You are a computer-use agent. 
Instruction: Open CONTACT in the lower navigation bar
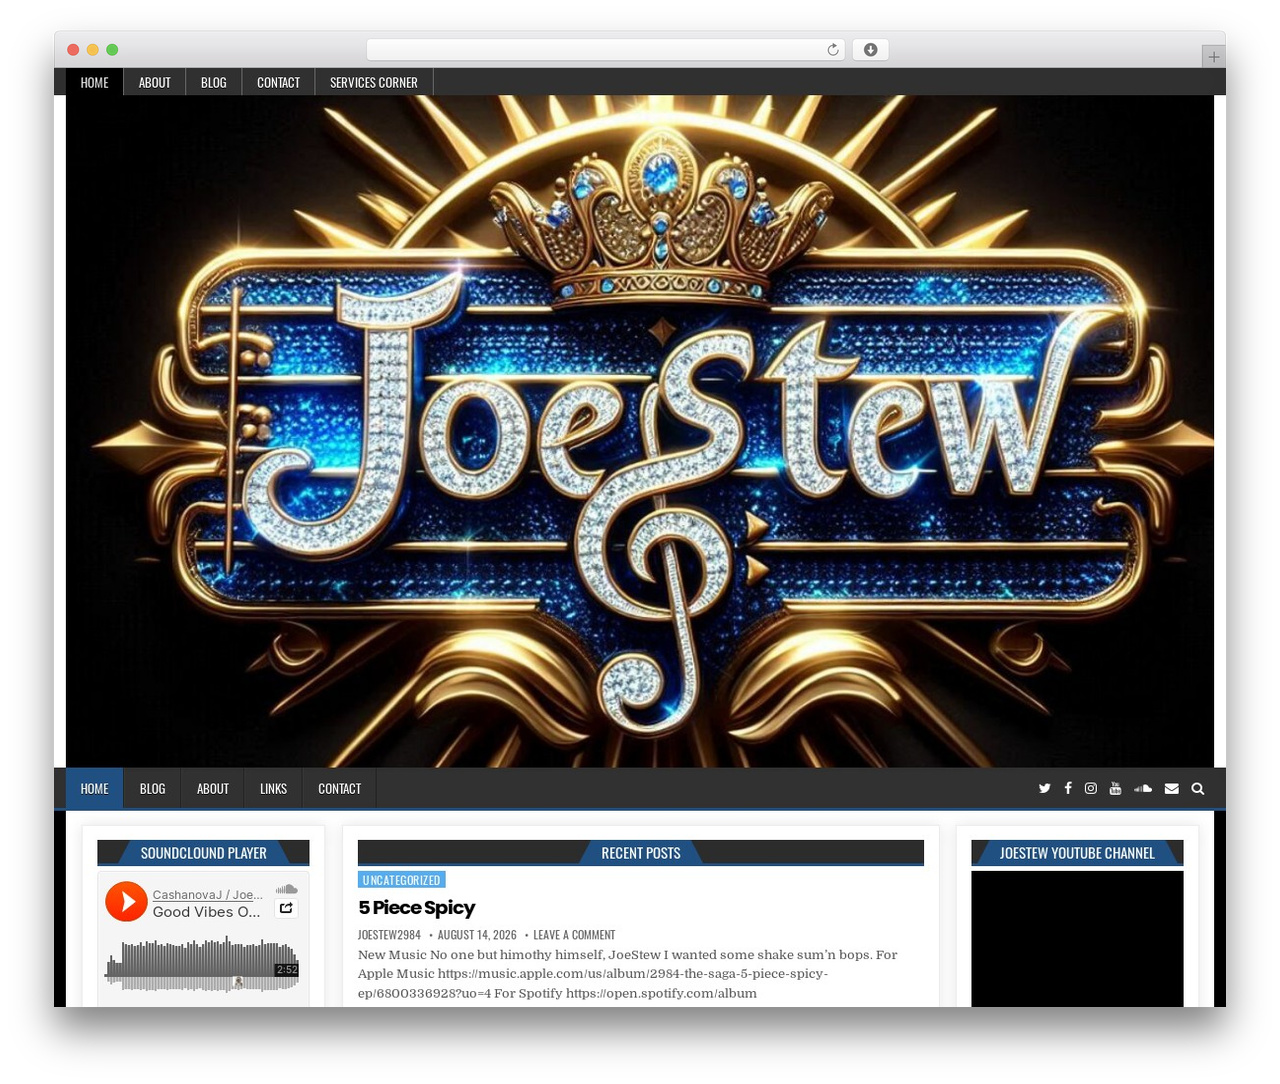(340, 788)
